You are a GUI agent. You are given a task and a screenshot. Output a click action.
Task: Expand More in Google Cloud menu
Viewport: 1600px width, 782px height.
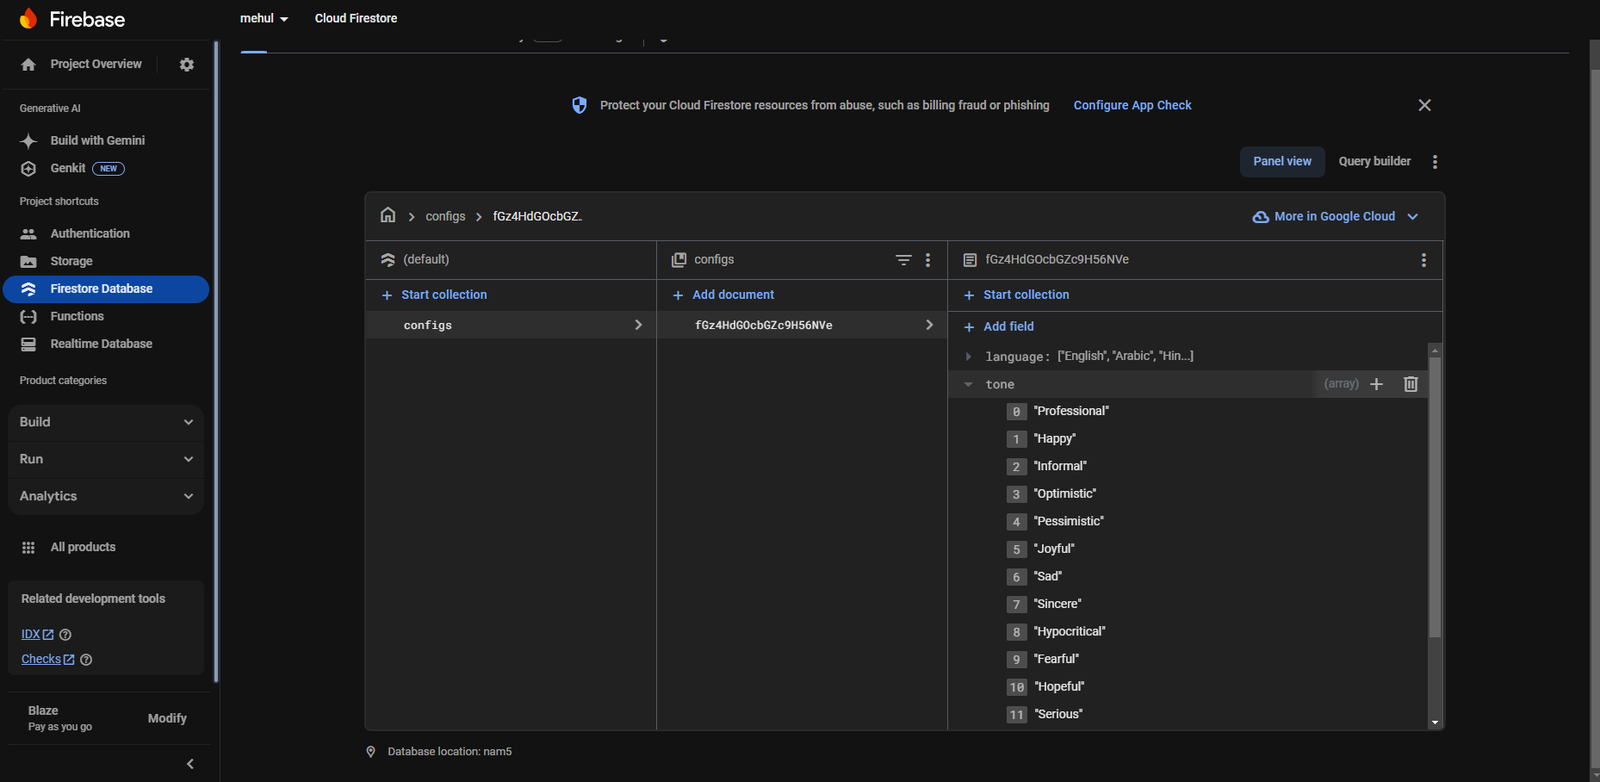pyautogui.click(x=1335, y=217)
